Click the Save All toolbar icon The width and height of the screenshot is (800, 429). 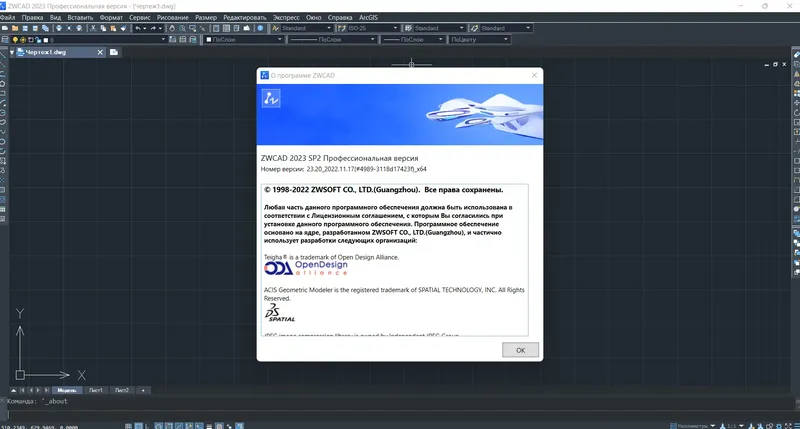tap(45, 28)
